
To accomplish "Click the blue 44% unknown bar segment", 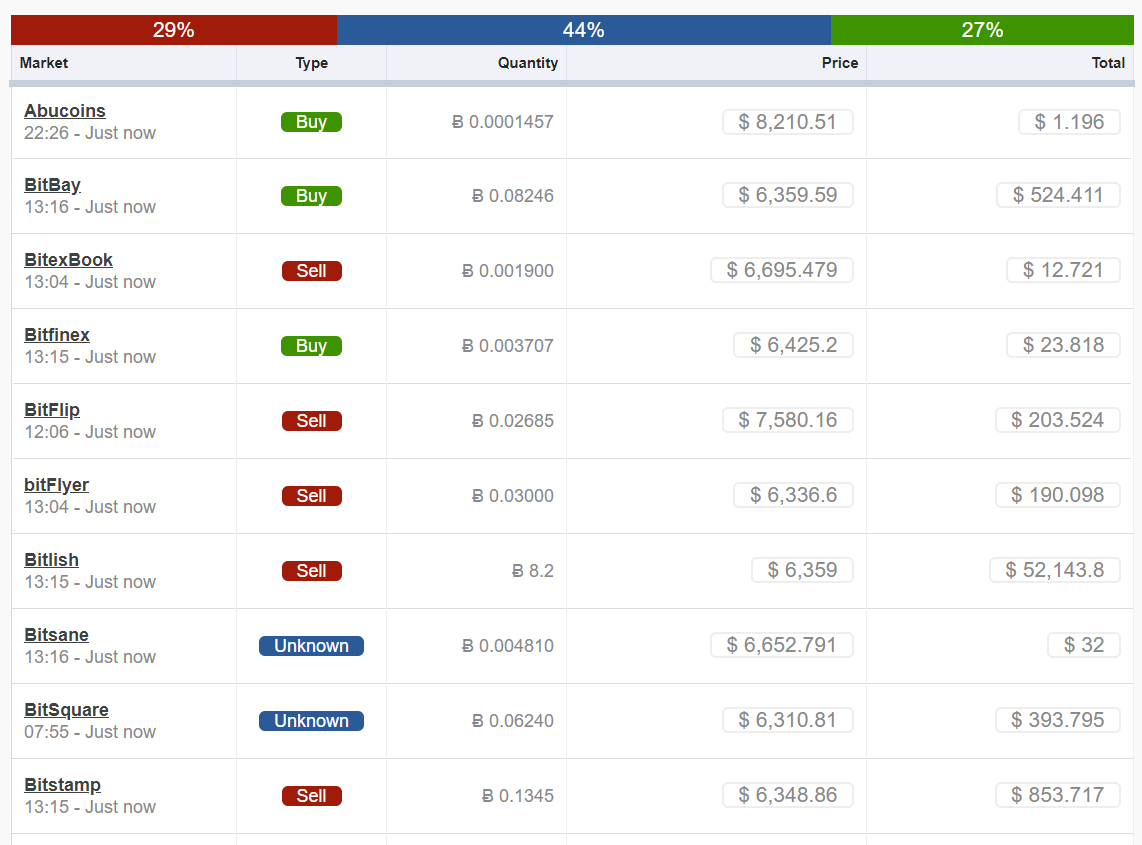I will click(584, 30).
